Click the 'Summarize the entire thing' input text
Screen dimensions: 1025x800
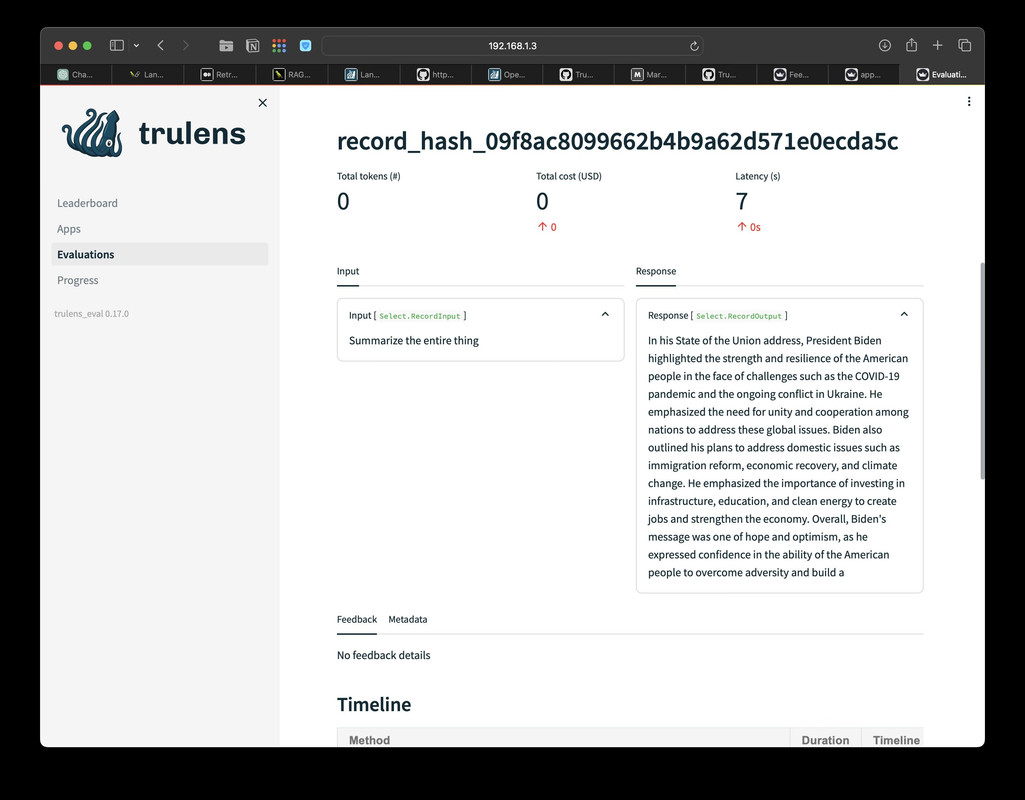pos(414,341)
